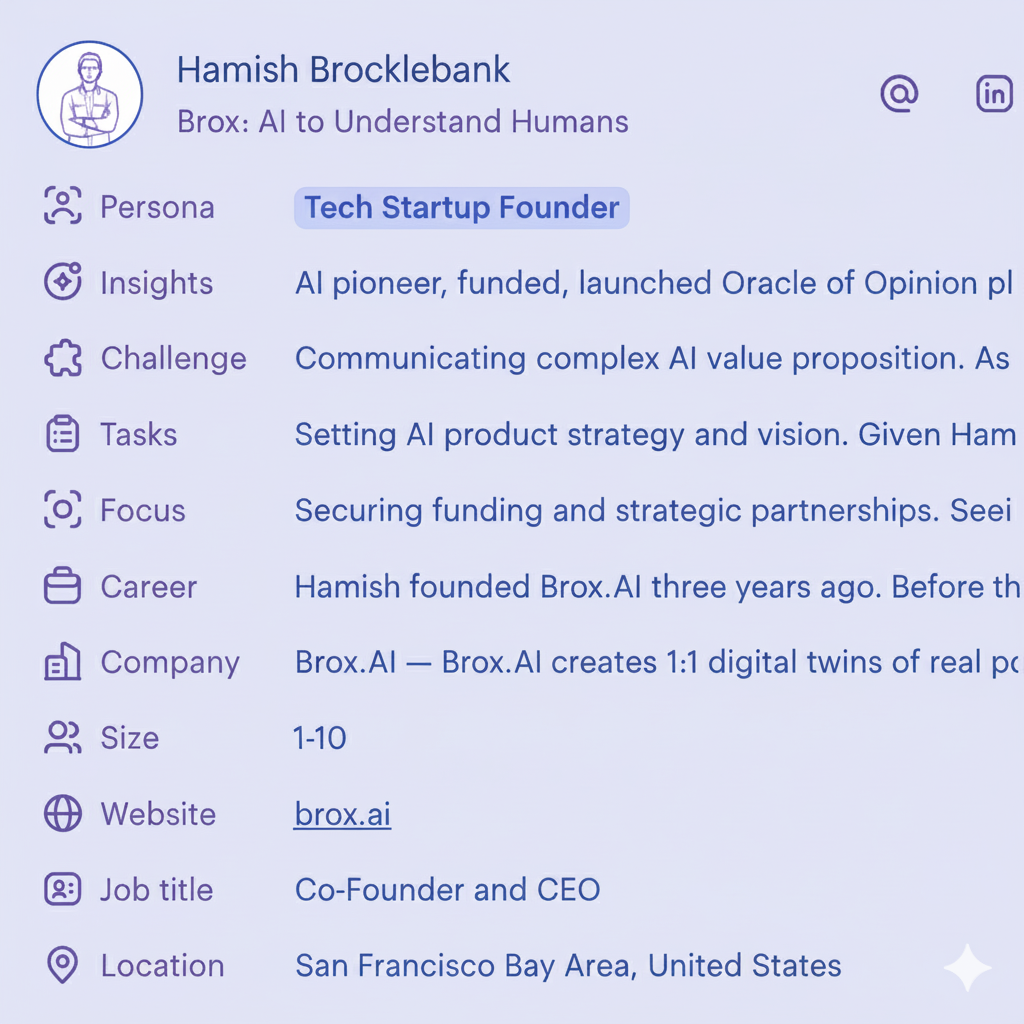Click the Challenge puzzle piece icon
This screenshot has height=1024, width=1024.
pyautogui.click(x=63, y=359)
